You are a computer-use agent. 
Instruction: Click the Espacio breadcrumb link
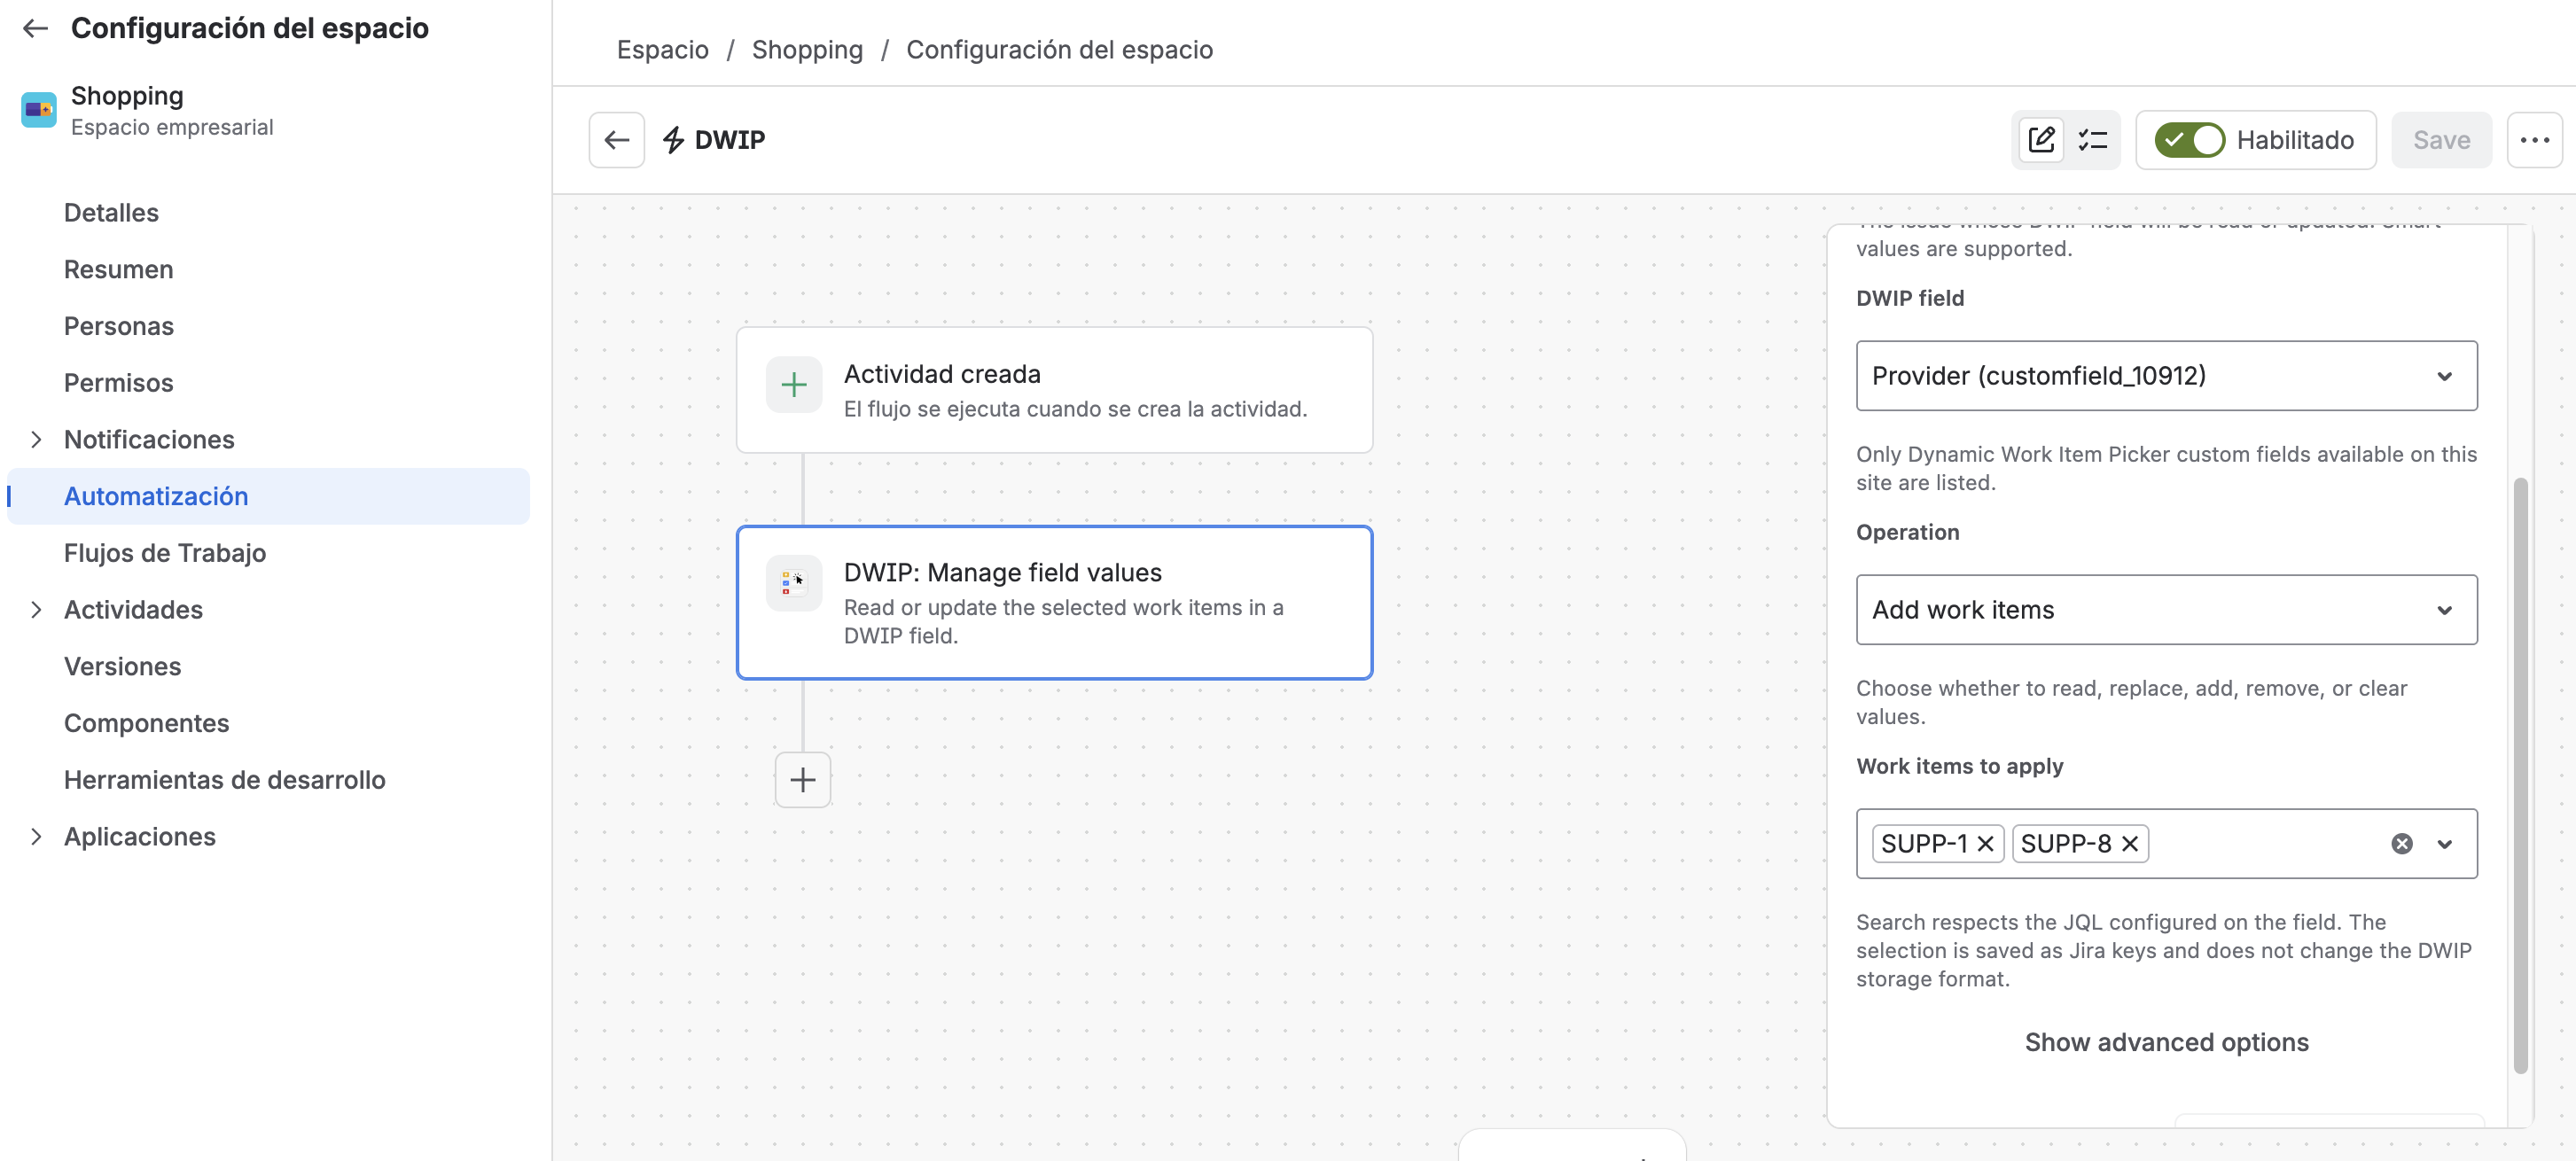pyautogui.click(x=662, y=50)
